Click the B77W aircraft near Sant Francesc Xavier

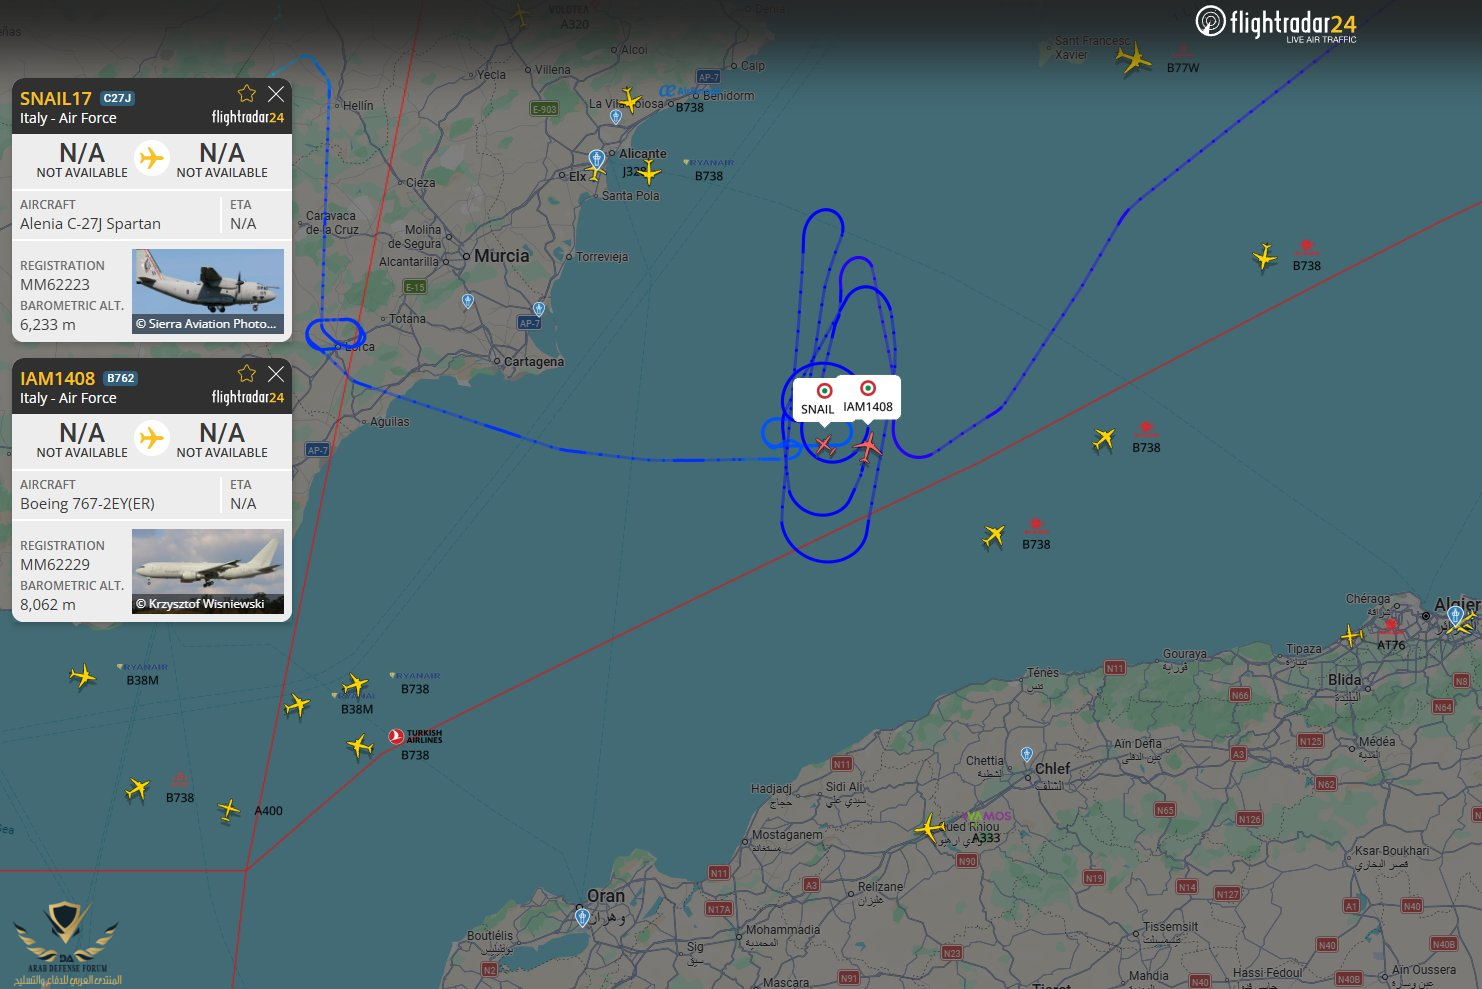[x=1133, y=59]
